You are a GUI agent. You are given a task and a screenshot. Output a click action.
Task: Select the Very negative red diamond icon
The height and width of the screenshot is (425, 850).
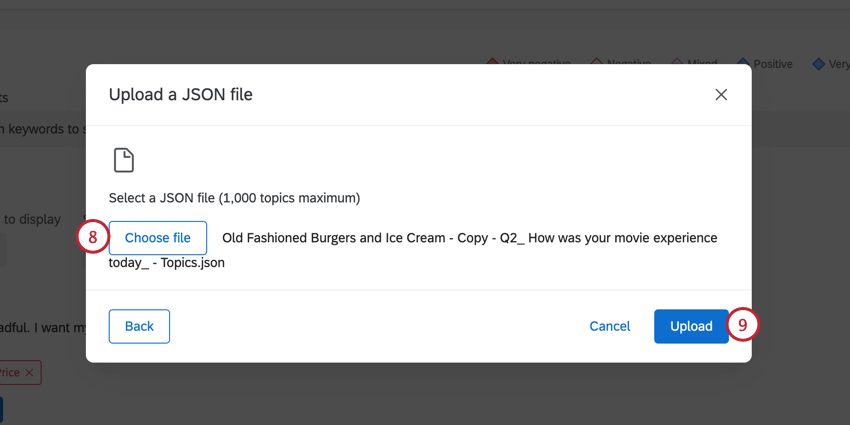492,62
